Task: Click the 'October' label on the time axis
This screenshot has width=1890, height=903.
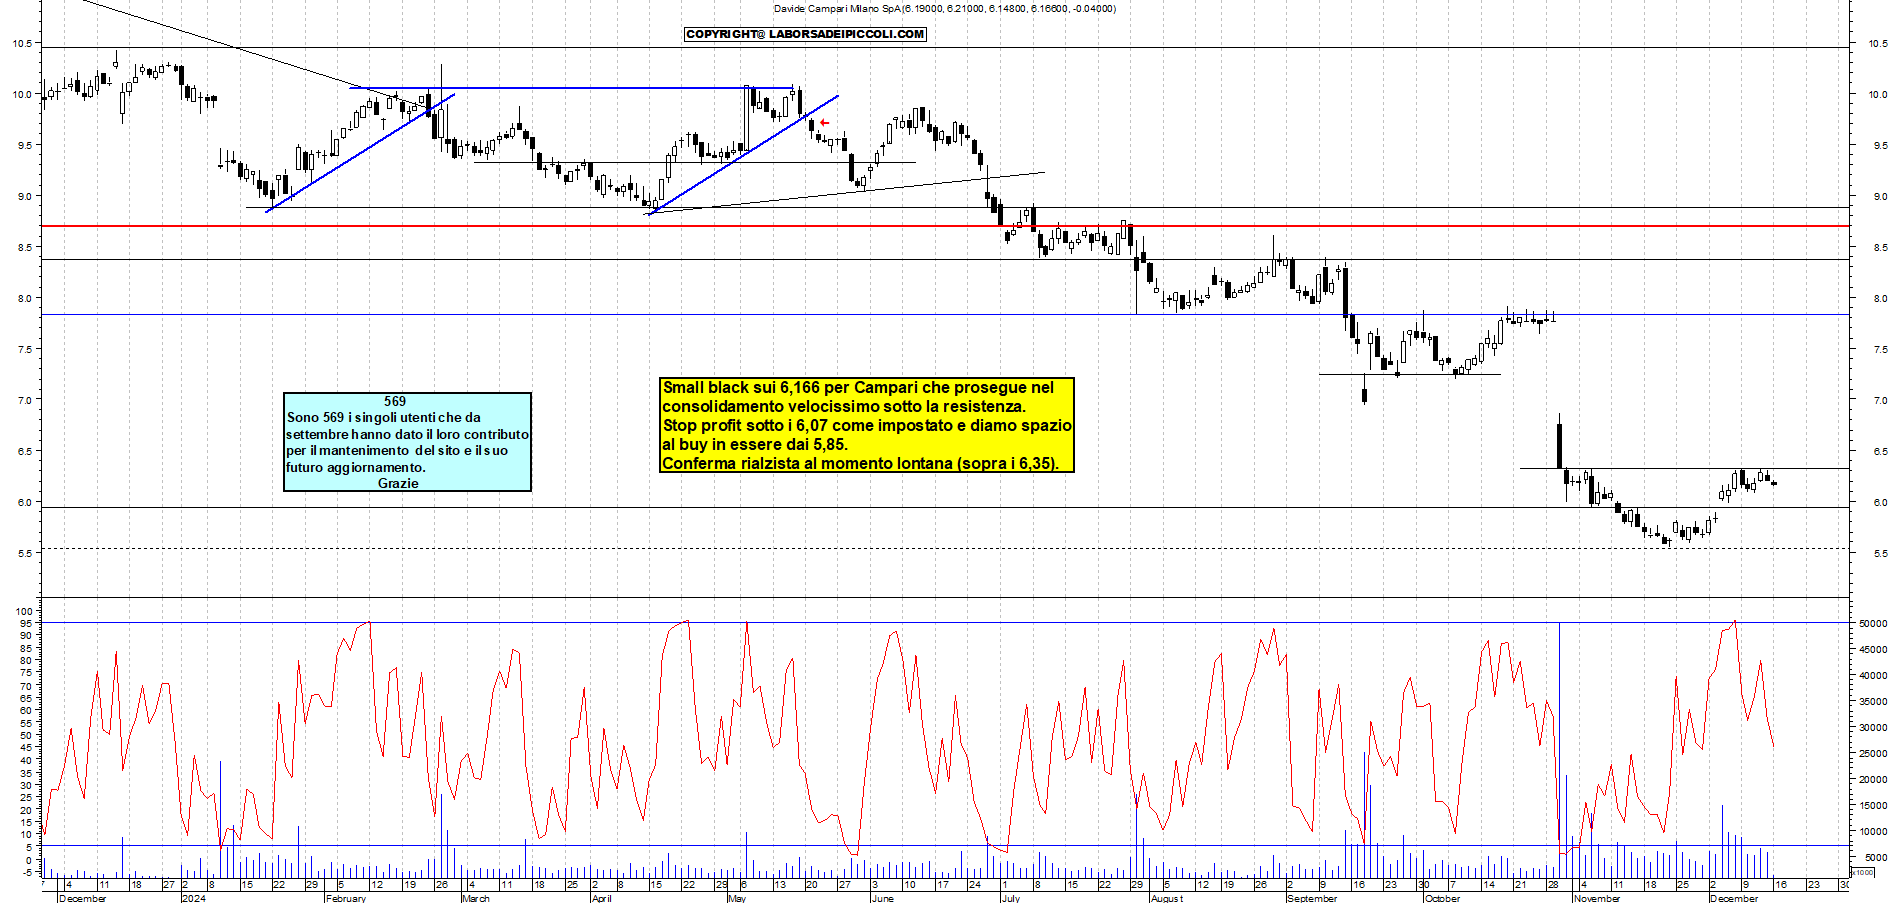Action: [x=1443, y=898]
